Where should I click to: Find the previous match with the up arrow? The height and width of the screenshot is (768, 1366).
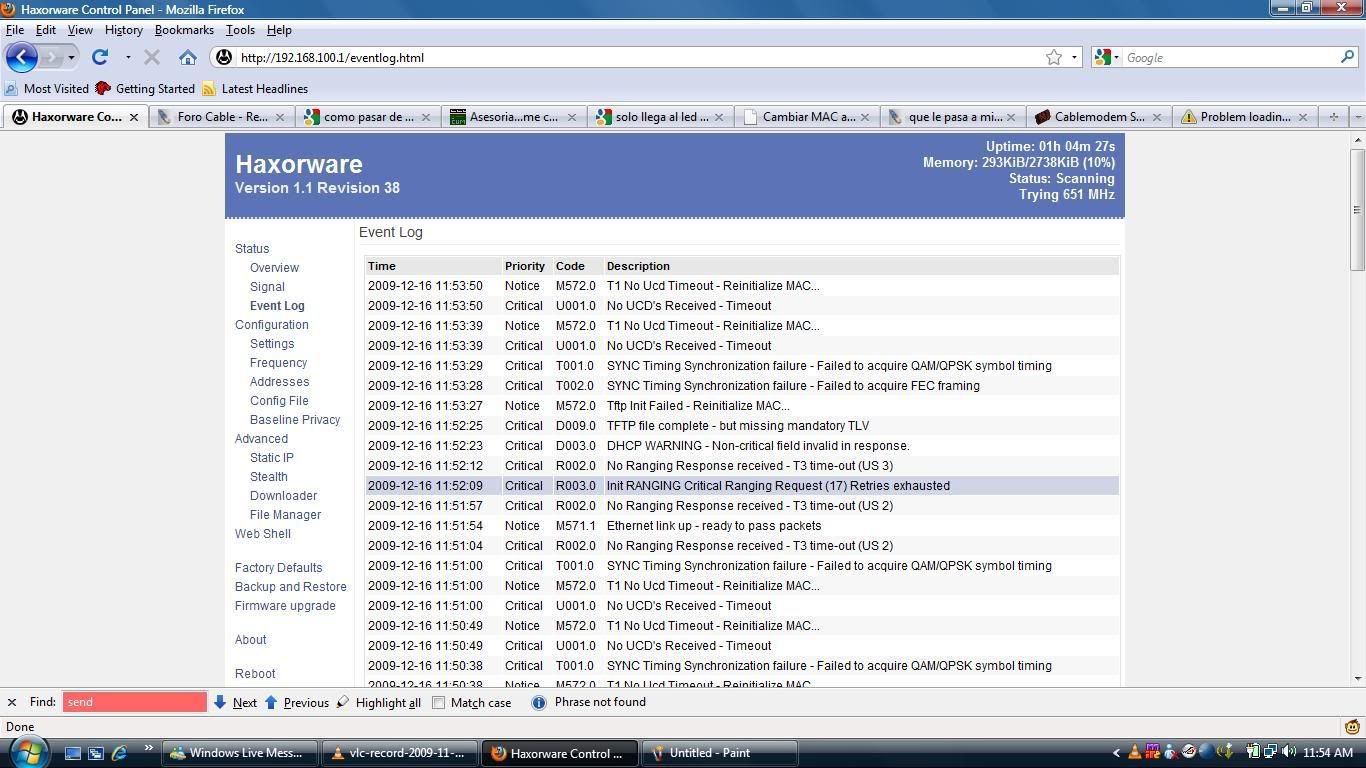click(x=271, y=702)
